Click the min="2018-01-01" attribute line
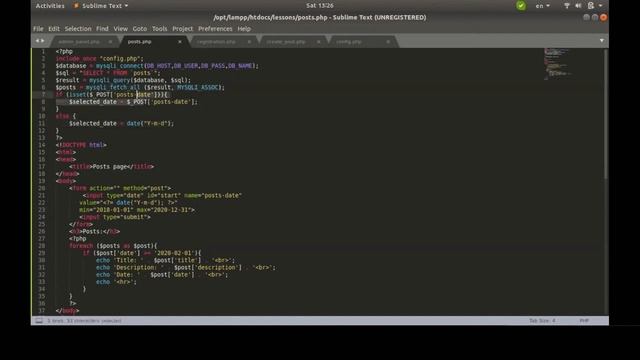The width and height of the screenshot is (640, 360). (137, 210)
